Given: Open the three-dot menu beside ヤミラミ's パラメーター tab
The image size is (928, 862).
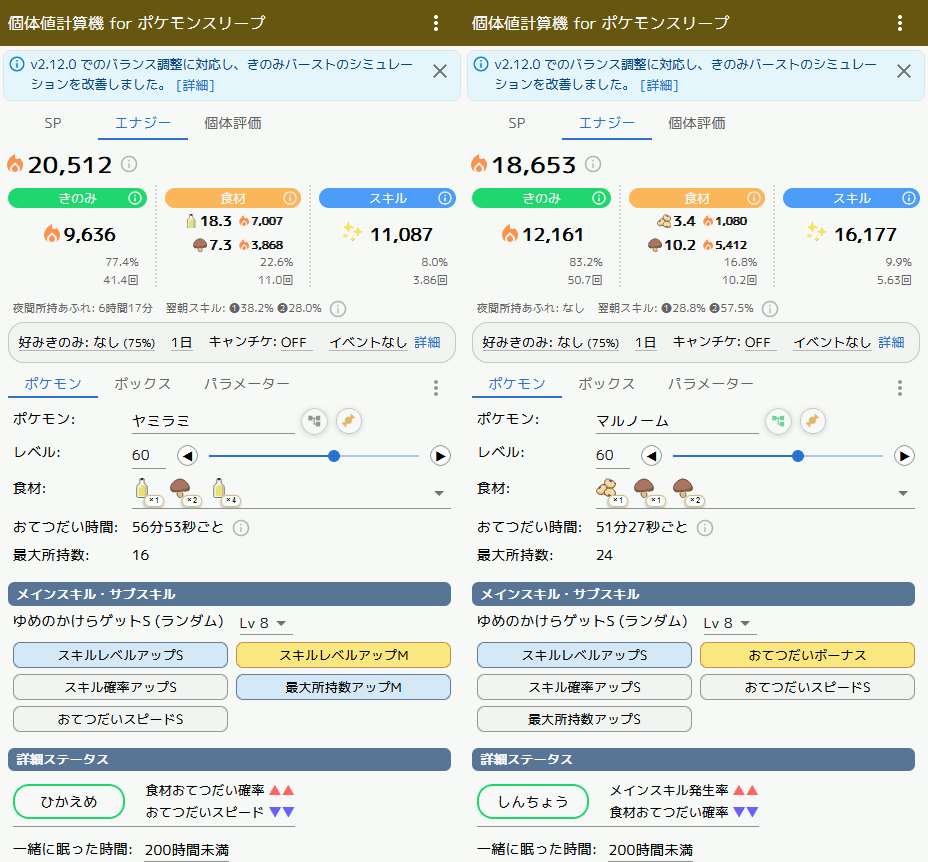Looking at the screenshot, I should click(435, 388).
